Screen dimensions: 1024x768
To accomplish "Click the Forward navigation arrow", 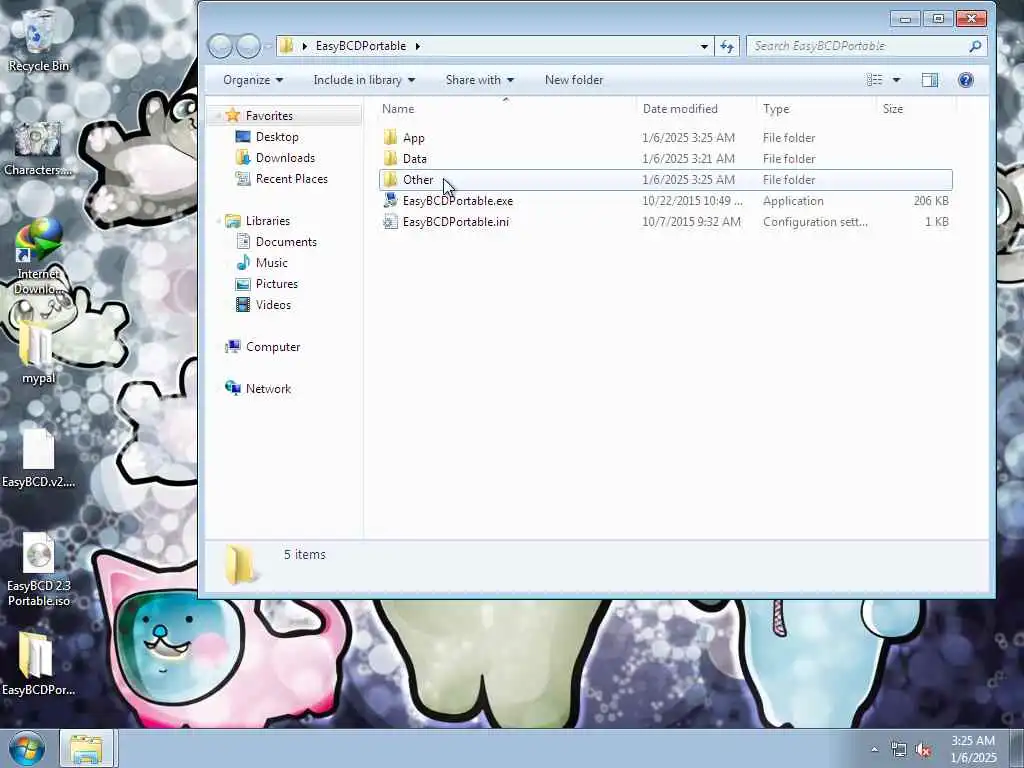I will pos(248,46).
